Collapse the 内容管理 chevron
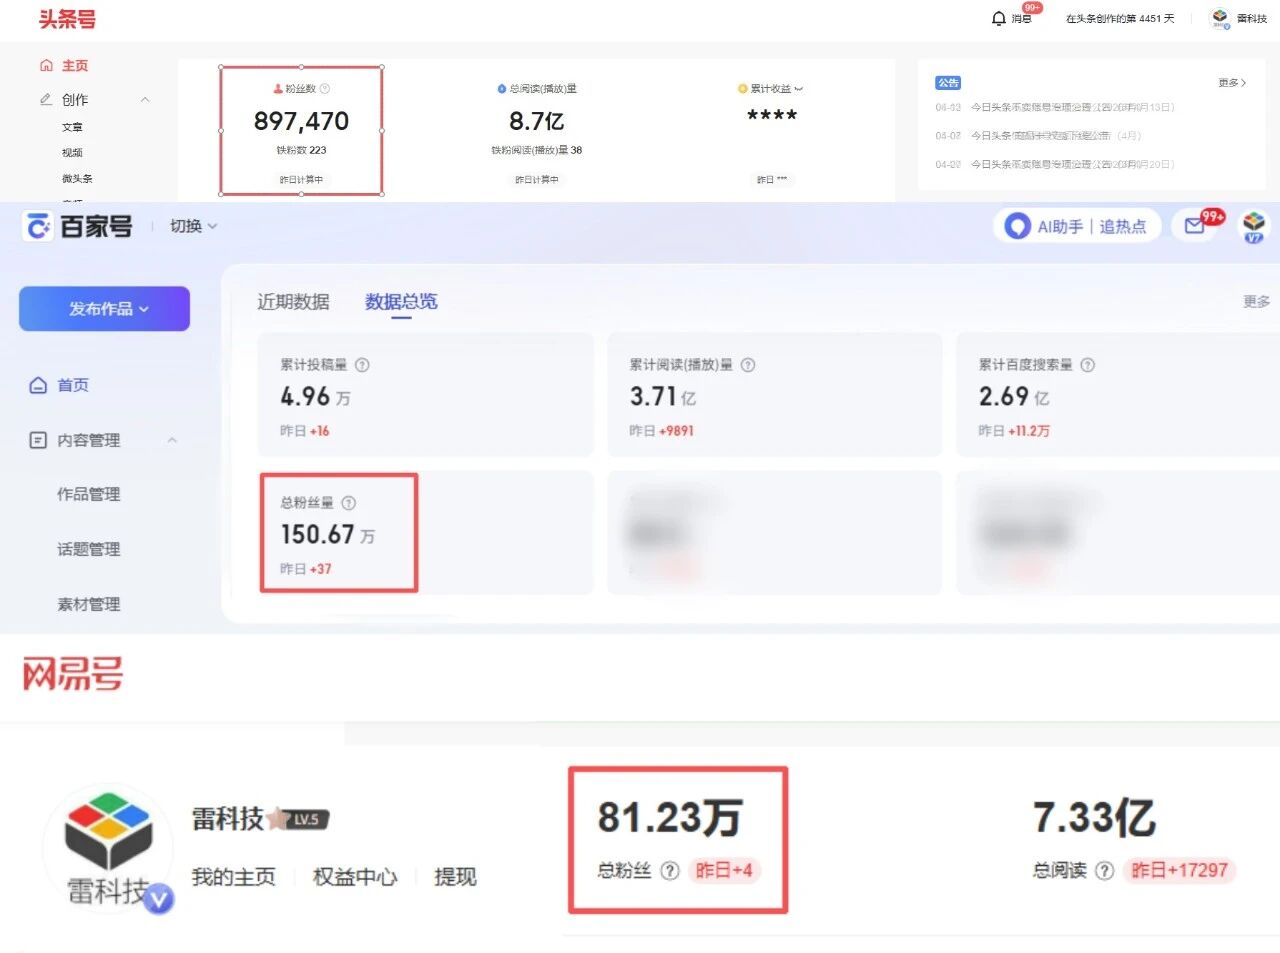 coord(172,440)
